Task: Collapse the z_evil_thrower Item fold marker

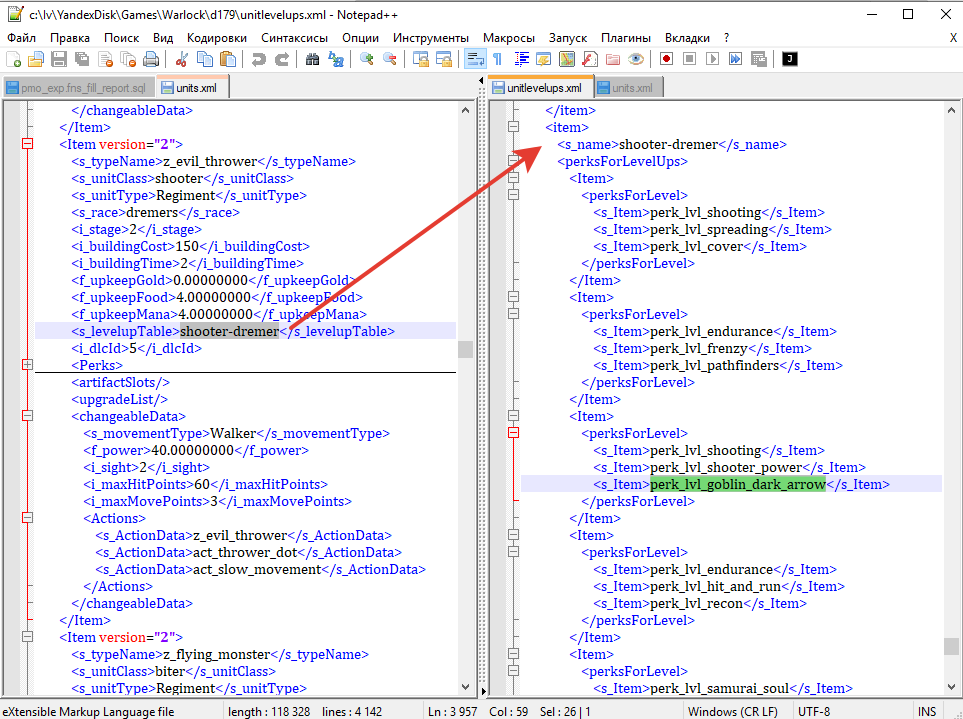Action: pos(27,145)
